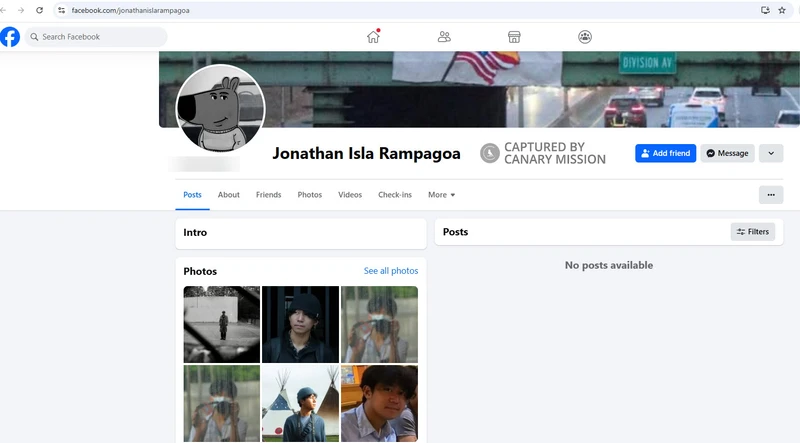Bookmark this page with the star icon
This screenshot has height=443, width=800.
pos(782,10)
